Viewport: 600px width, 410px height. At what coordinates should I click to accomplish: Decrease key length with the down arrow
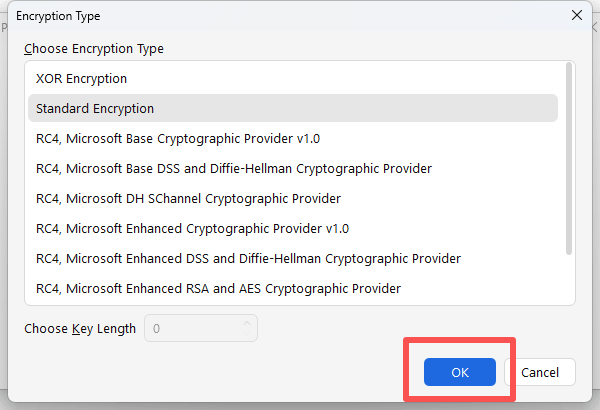(x=247, y=334)
